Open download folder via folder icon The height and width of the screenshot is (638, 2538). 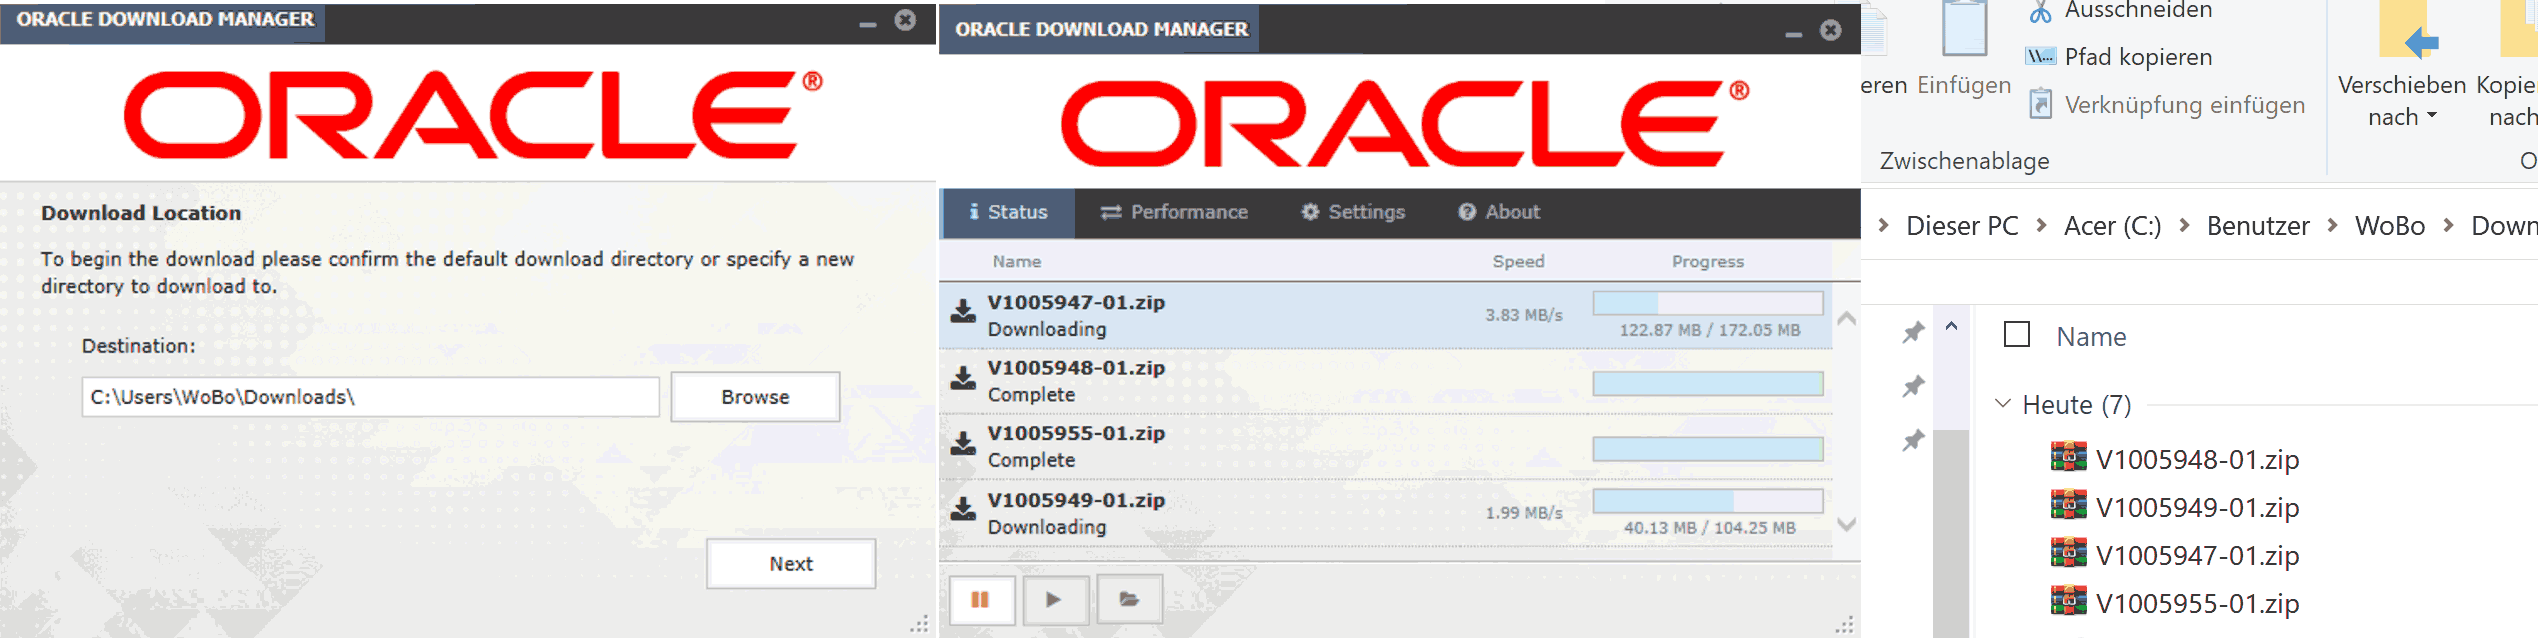[1129, 600]
